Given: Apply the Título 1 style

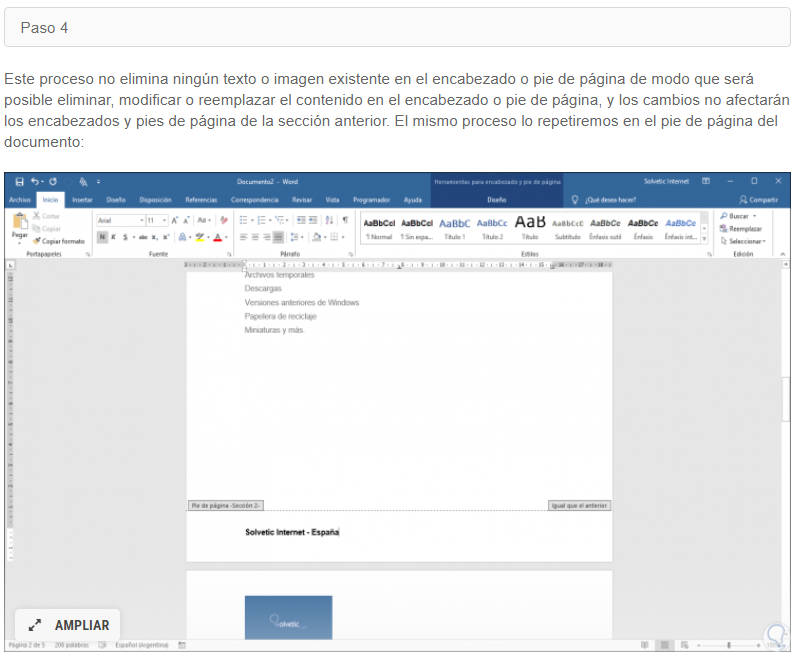Looking at the screenshot, I should click(x=455, y=227).
